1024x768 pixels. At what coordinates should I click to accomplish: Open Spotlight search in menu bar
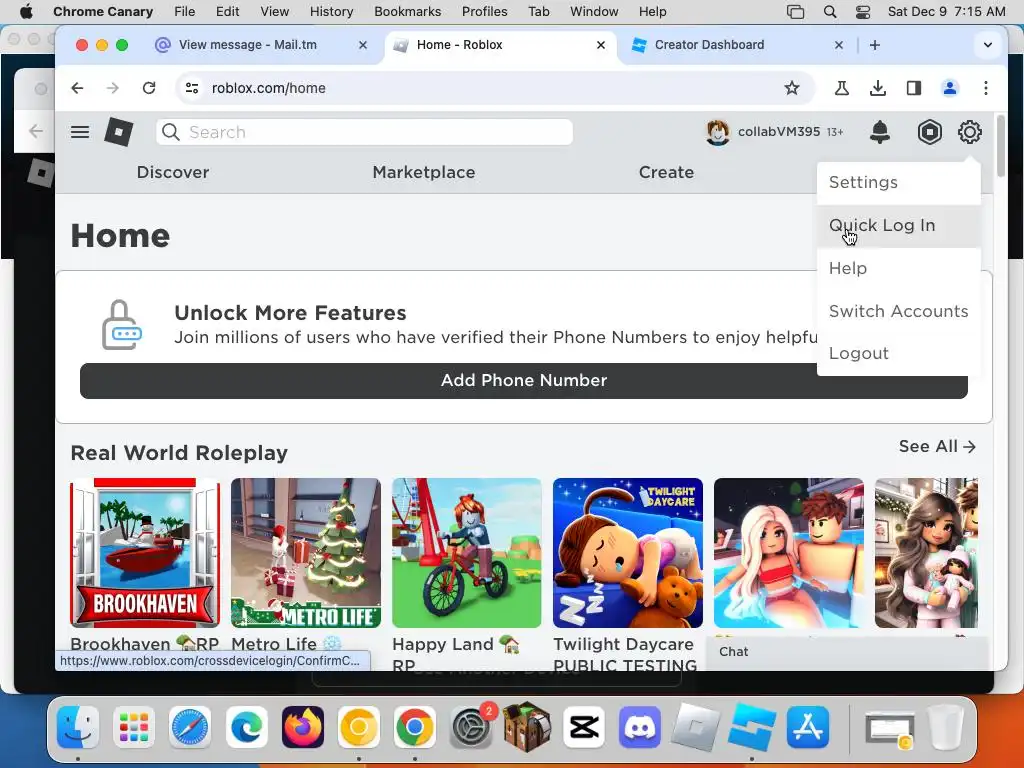[x=830, y=12]
